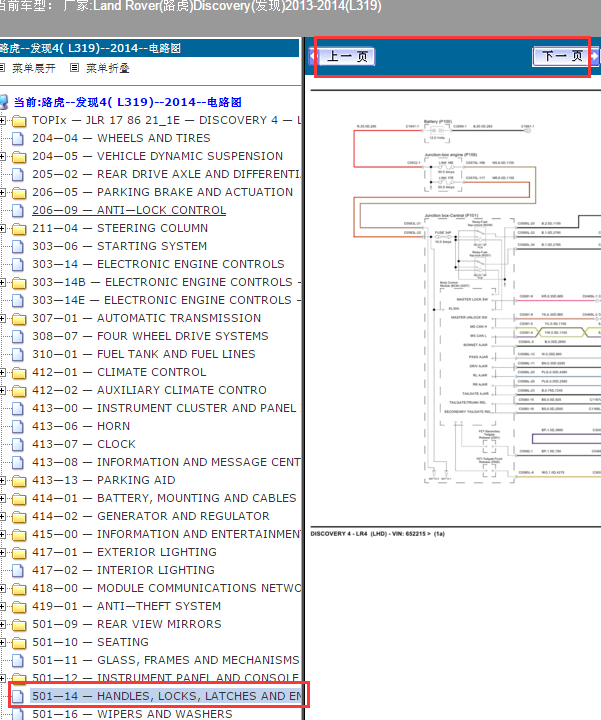Open the 206-09 Anti-Lock Control entry
Screen dimensions: 601x720
pos(128,210)
